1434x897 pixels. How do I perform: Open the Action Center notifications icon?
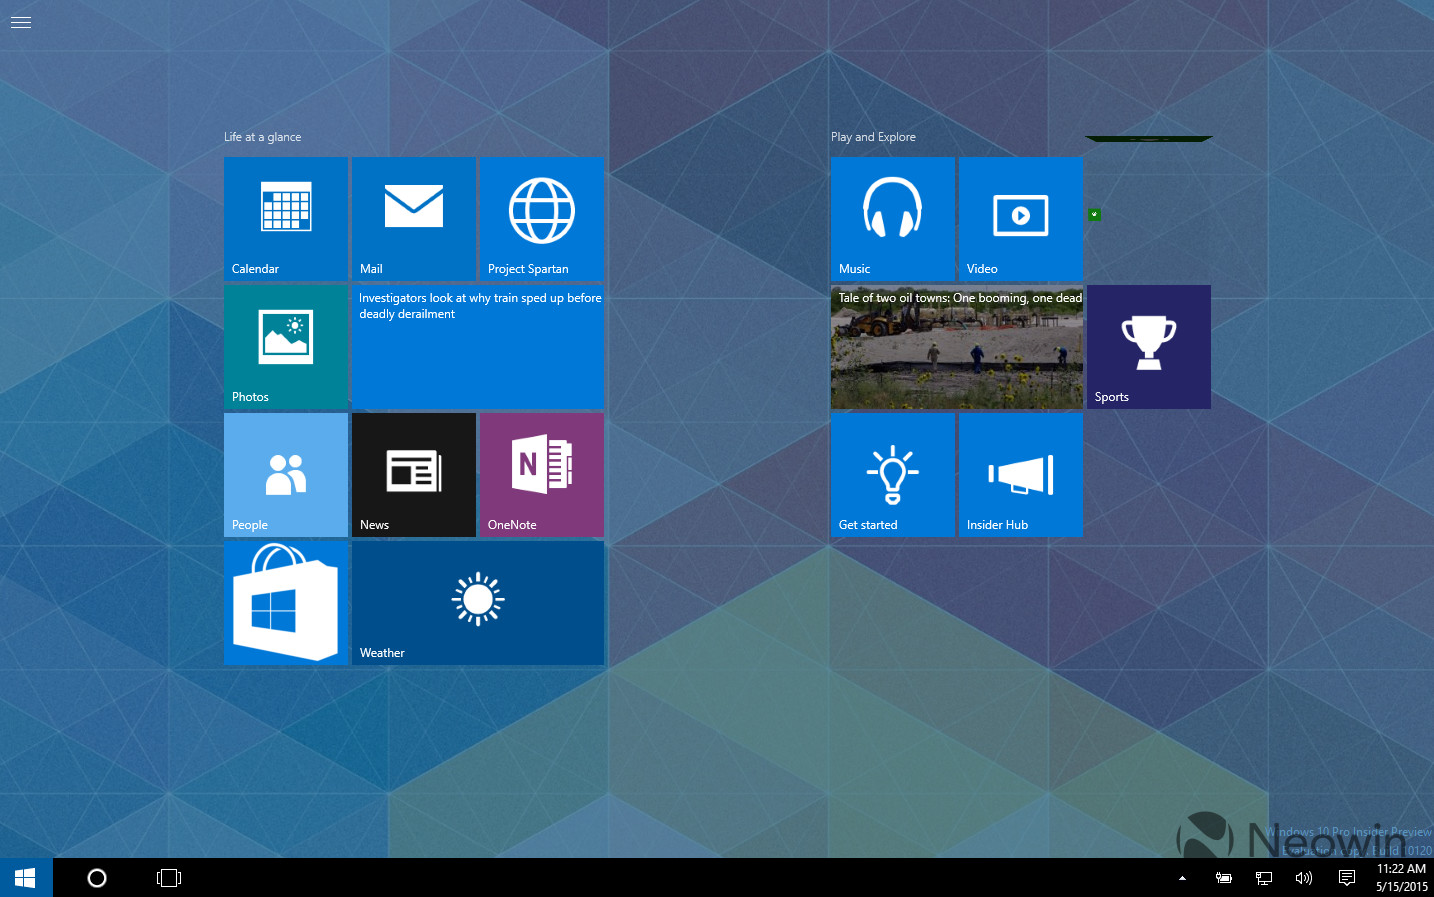[x=1347, y=878]
